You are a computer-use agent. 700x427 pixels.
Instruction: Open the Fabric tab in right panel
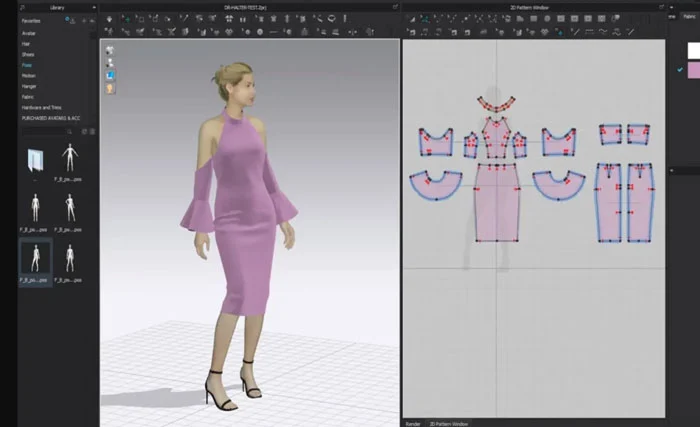point(690,17)
